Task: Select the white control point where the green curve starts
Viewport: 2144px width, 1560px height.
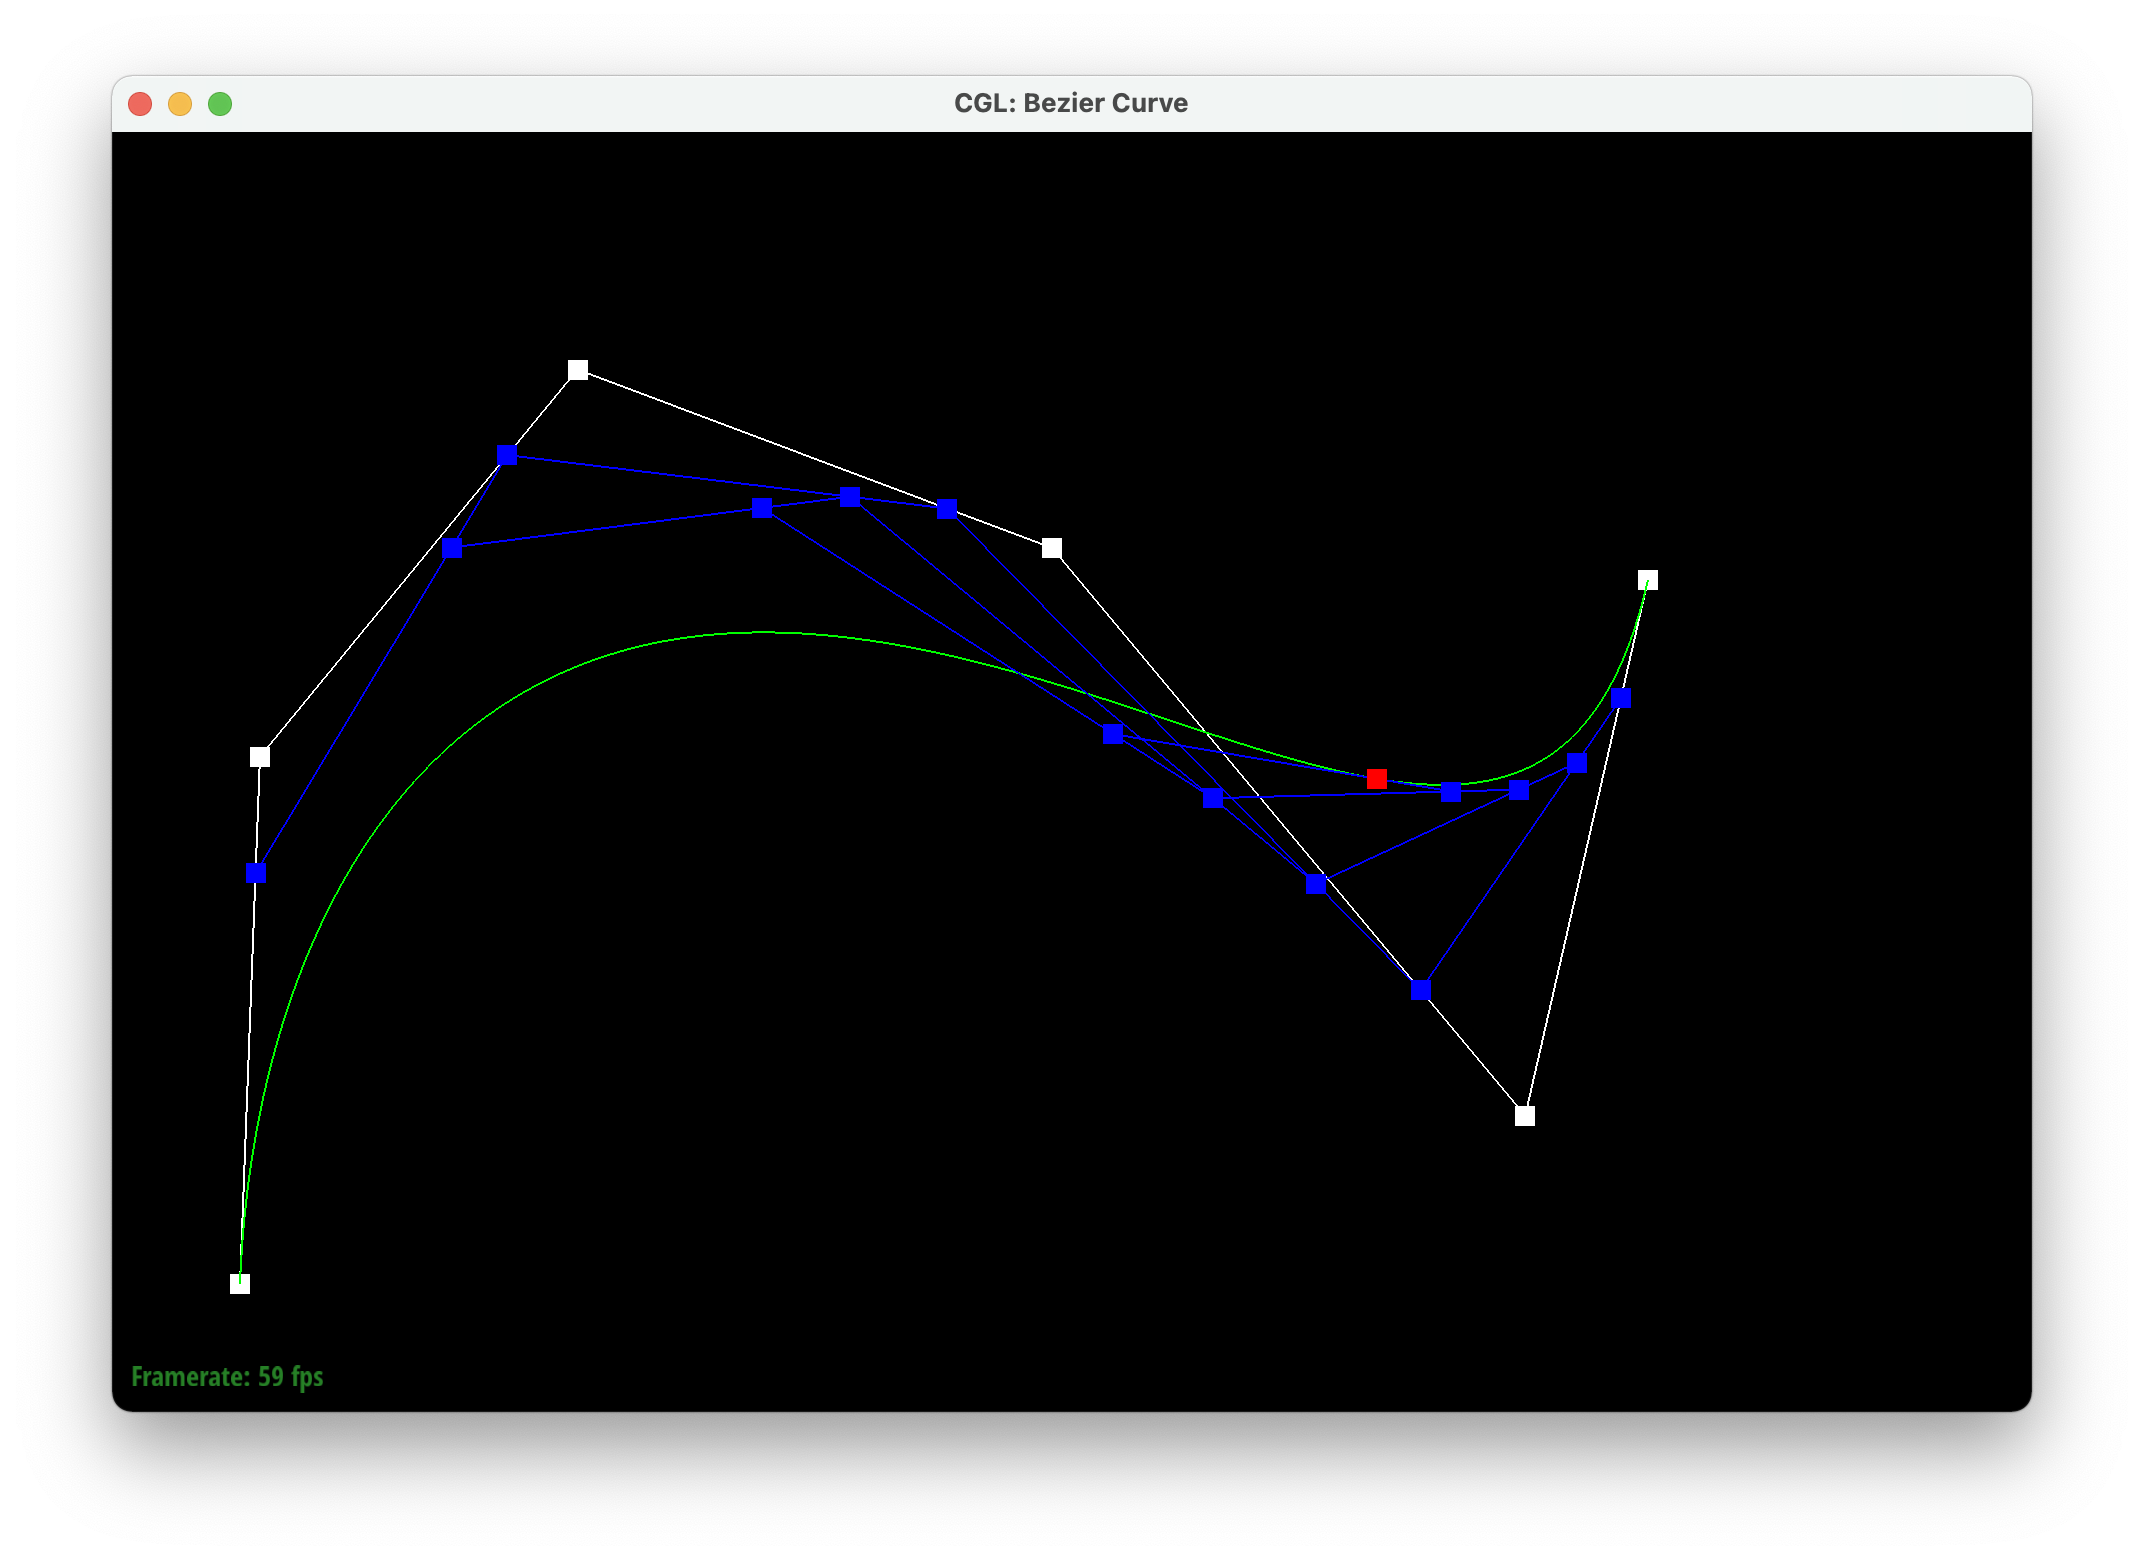Action: (240, 1284)
